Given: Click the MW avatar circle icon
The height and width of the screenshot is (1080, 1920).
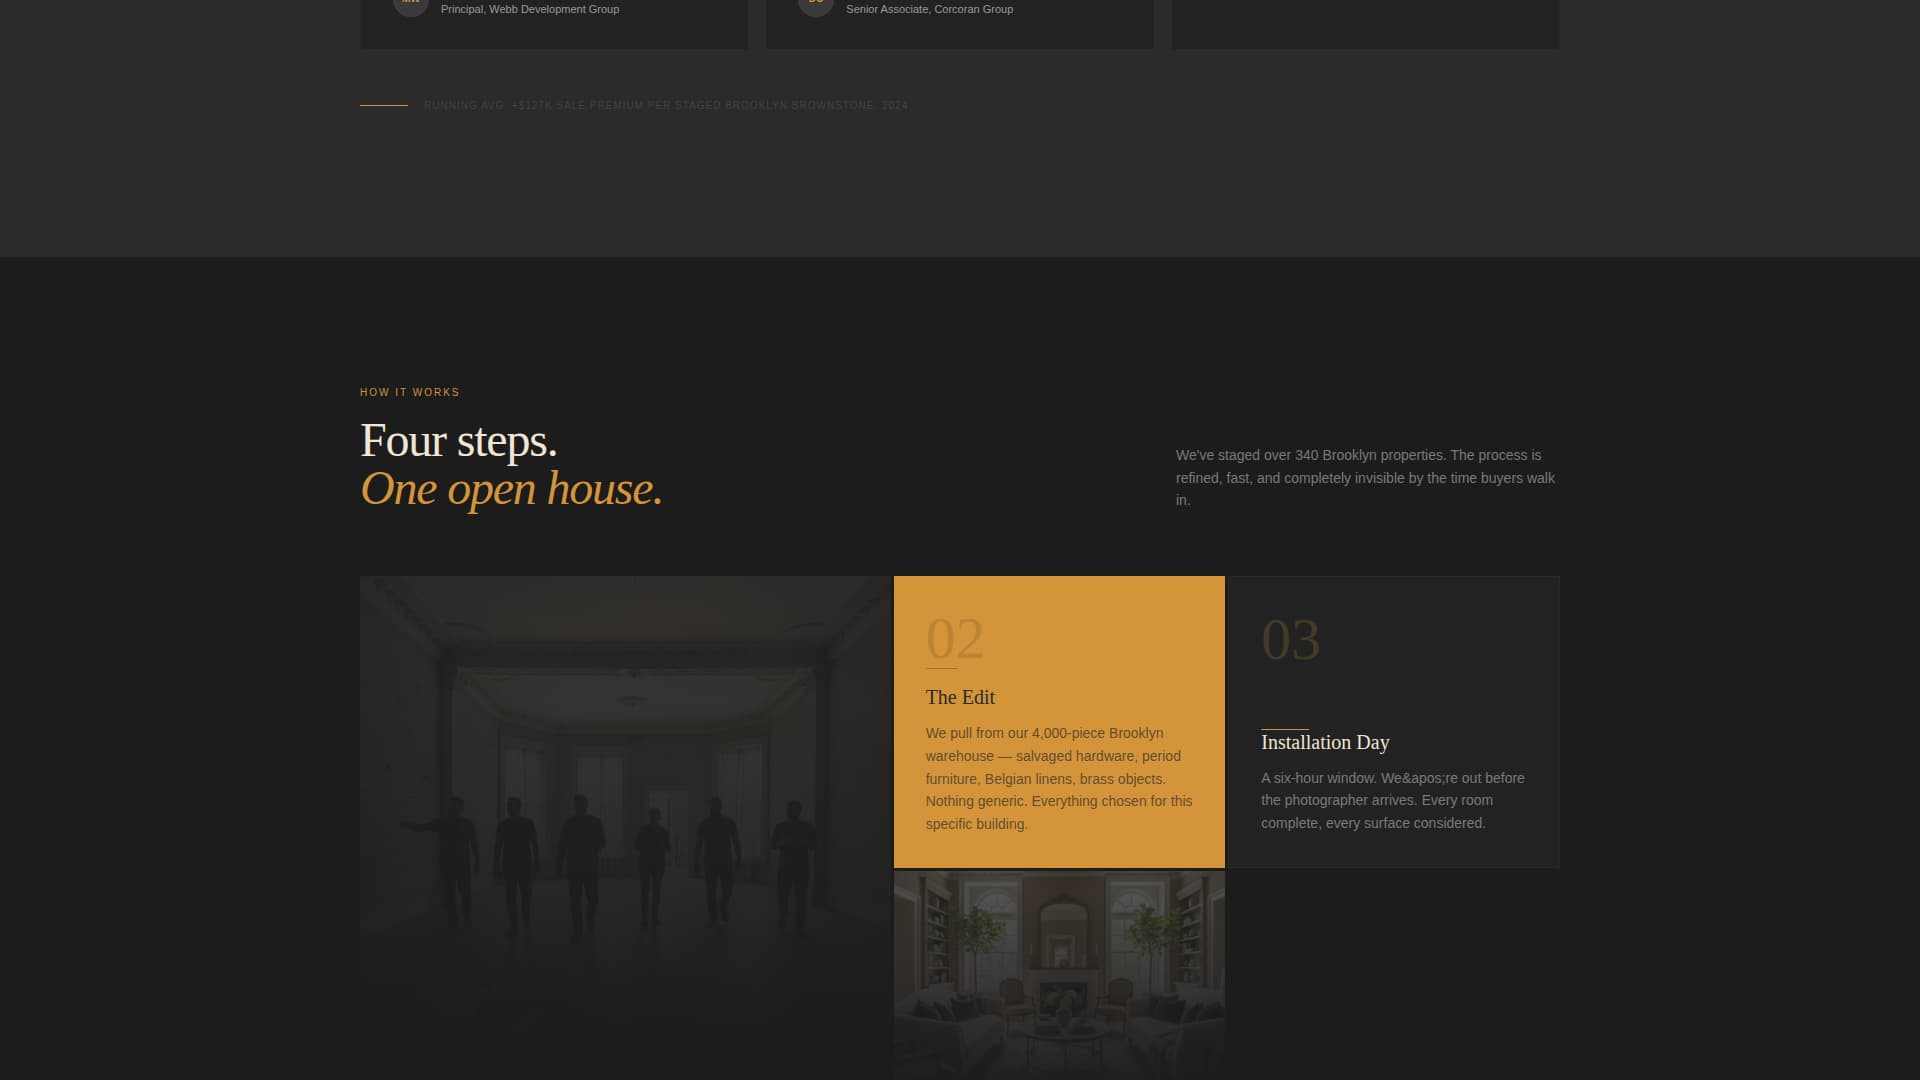Looking at the screenshot, I should coord(411,5).
